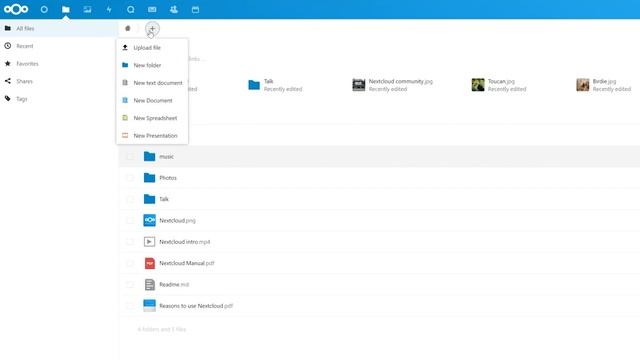Open Shares in sidebar
Image resolution: width=640 pixels, height=360 pixels.
click(59, 81)
